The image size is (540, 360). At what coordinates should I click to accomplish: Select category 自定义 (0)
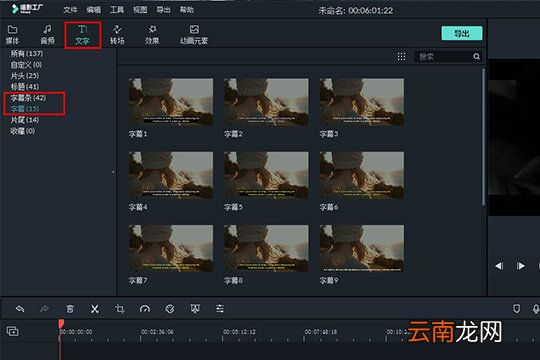pos(26,64)
